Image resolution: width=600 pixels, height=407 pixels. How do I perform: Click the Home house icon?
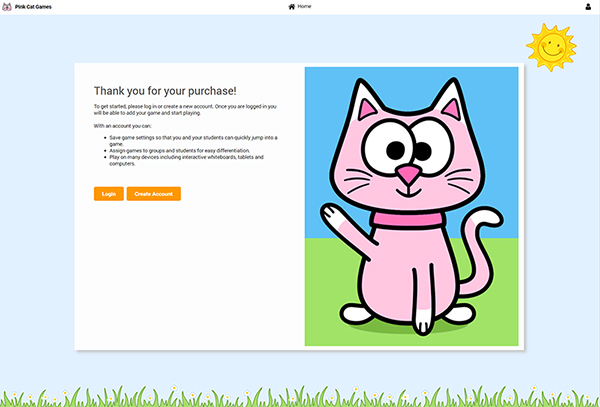pyautogui.click(x=292, y=6)
